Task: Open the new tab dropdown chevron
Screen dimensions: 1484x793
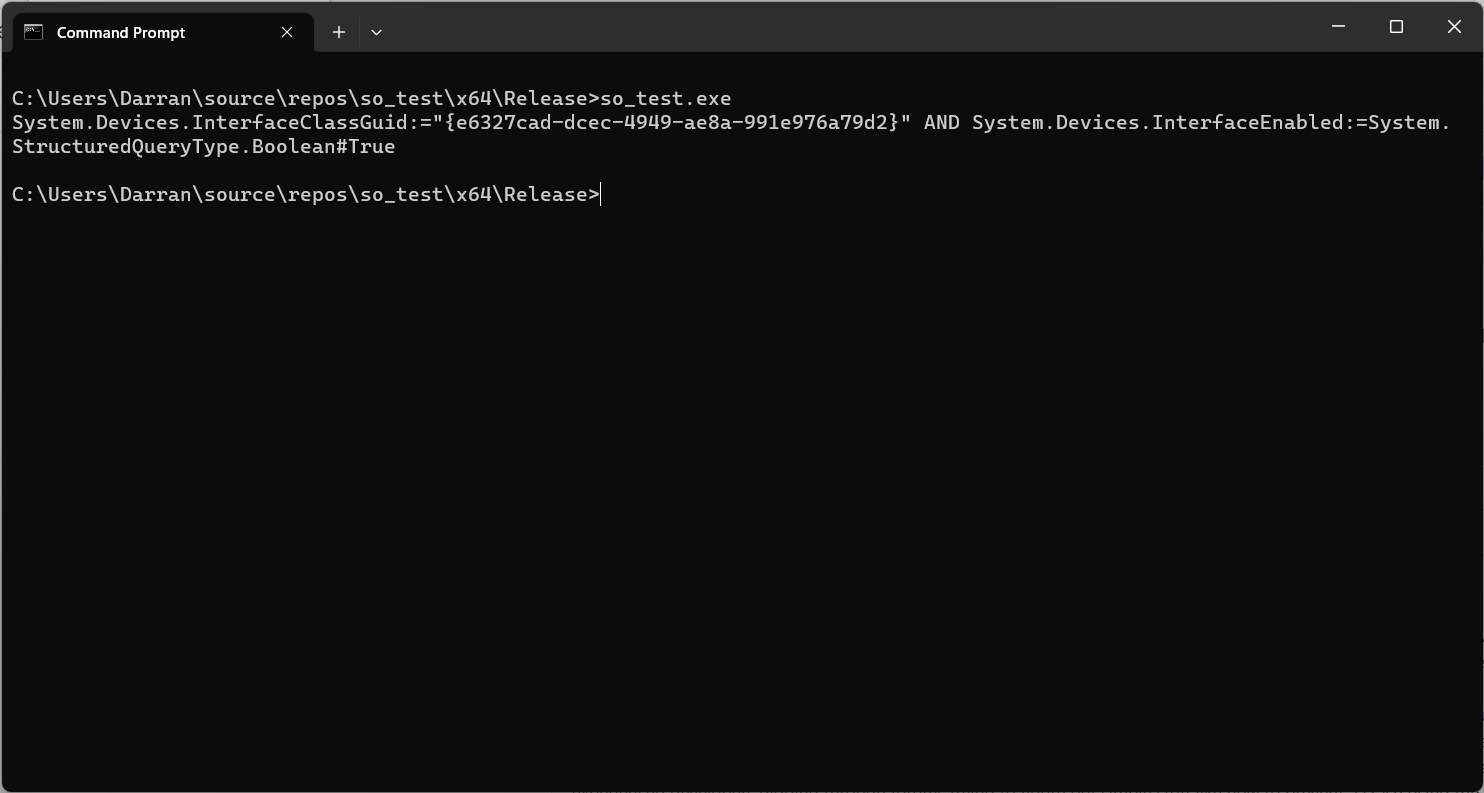Action: [x=377, y=32]
